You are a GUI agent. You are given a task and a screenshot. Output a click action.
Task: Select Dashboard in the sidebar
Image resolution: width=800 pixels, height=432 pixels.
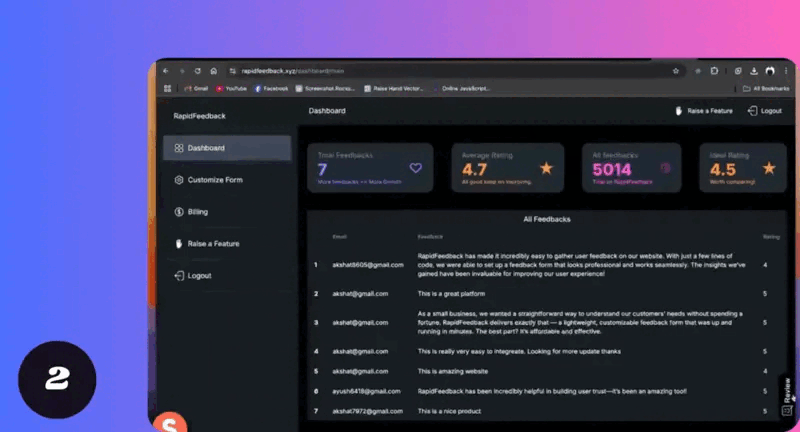[227, 148]
